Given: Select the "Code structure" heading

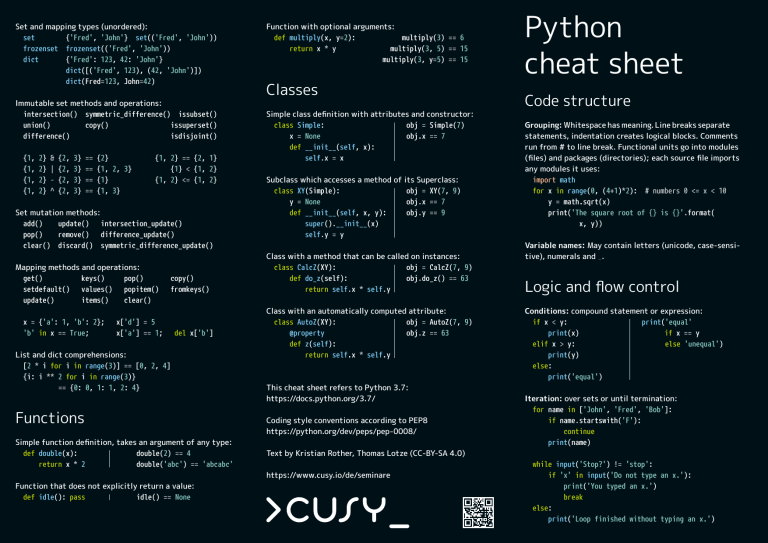Looking at the screenshot, I should click(577, 101).
